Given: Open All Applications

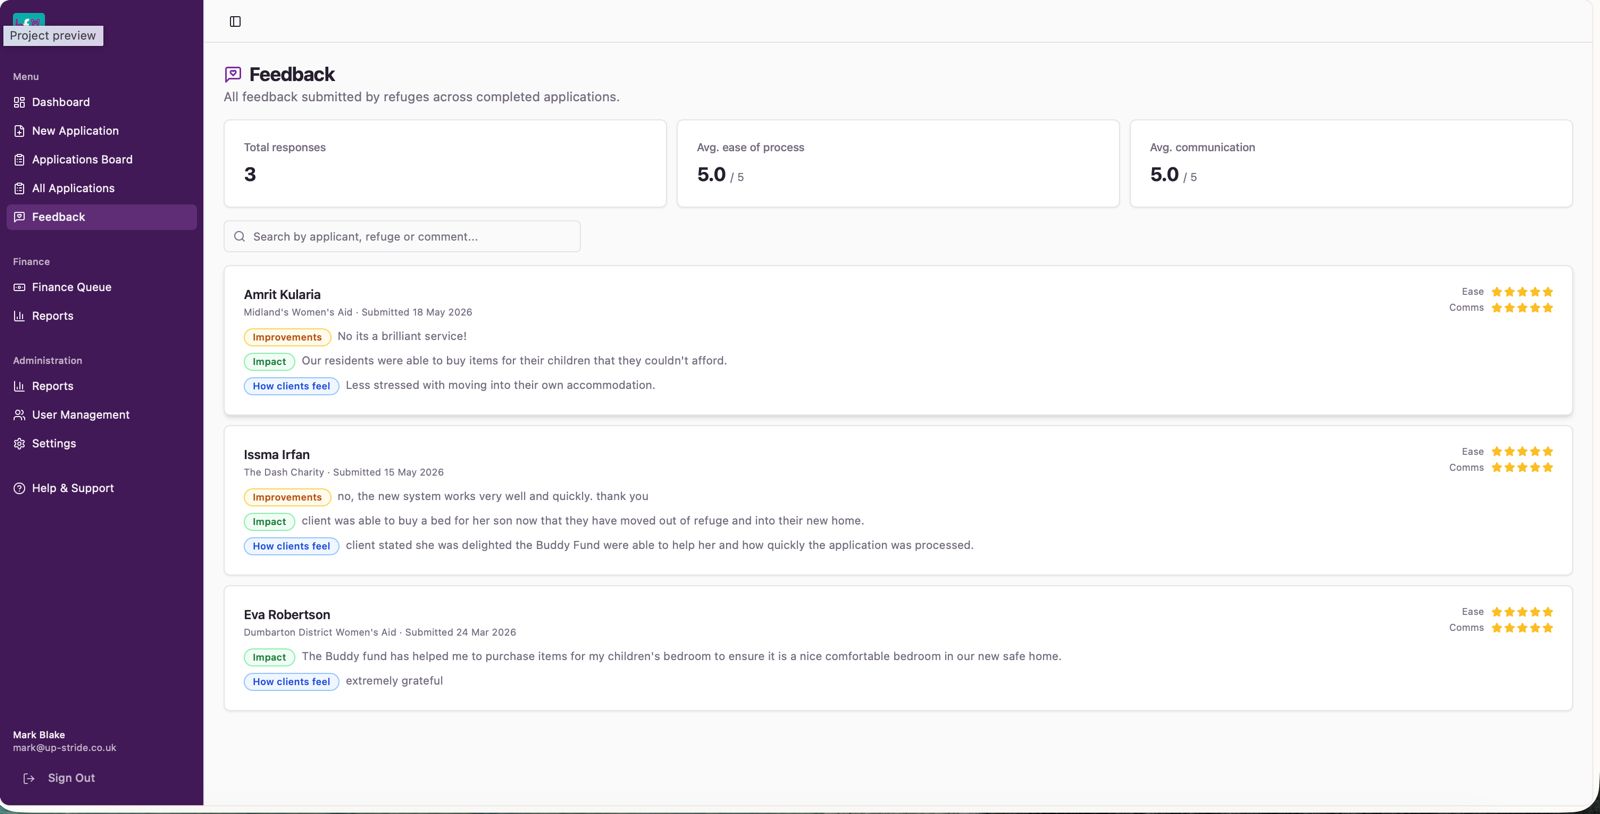Looking at the screenshot, I should (x=101, y=188).
